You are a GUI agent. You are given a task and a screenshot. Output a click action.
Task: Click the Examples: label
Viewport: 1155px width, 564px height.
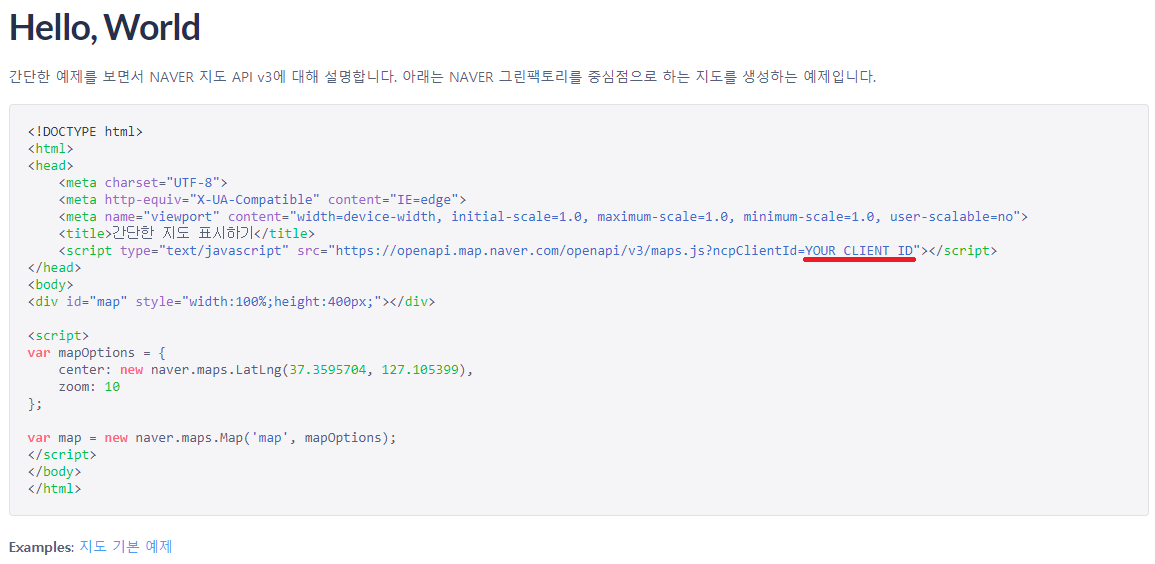(41, 547)
